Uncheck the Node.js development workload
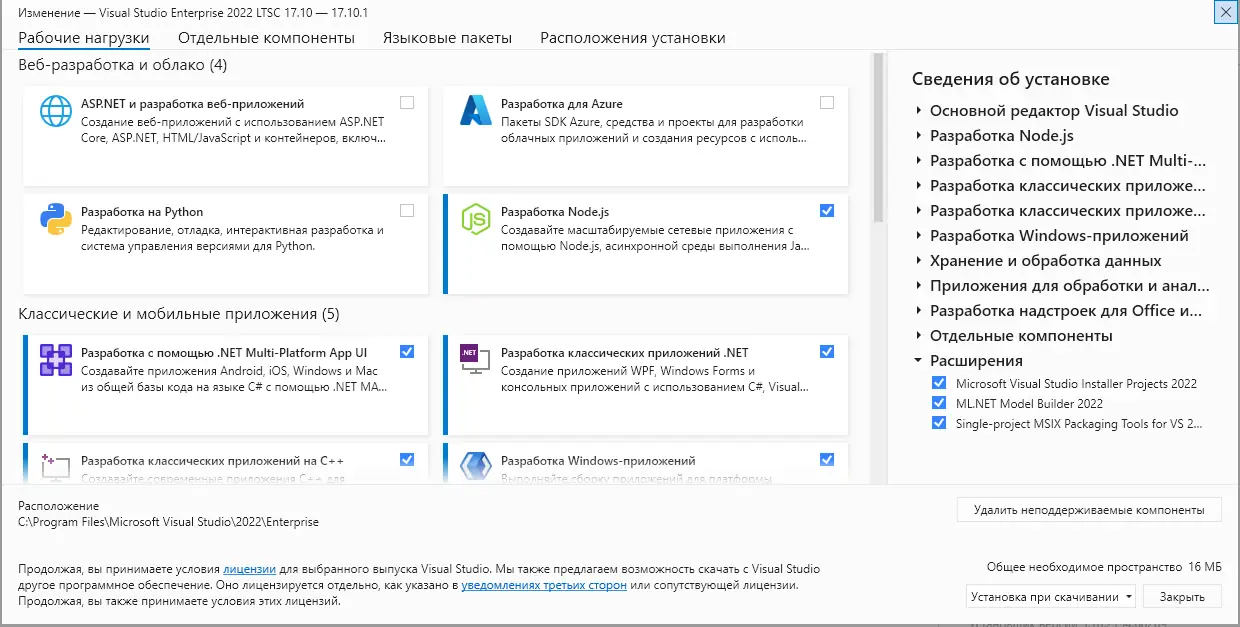 point(826,211)
